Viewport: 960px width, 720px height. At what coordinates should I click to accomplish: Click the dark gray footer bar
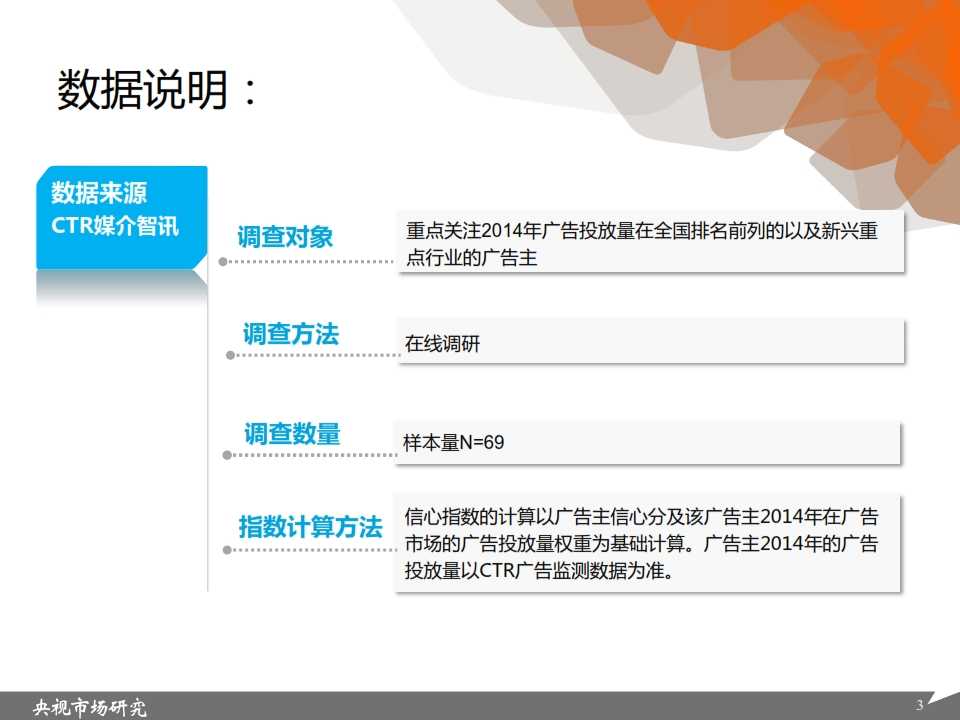click(x=500, y=706)
